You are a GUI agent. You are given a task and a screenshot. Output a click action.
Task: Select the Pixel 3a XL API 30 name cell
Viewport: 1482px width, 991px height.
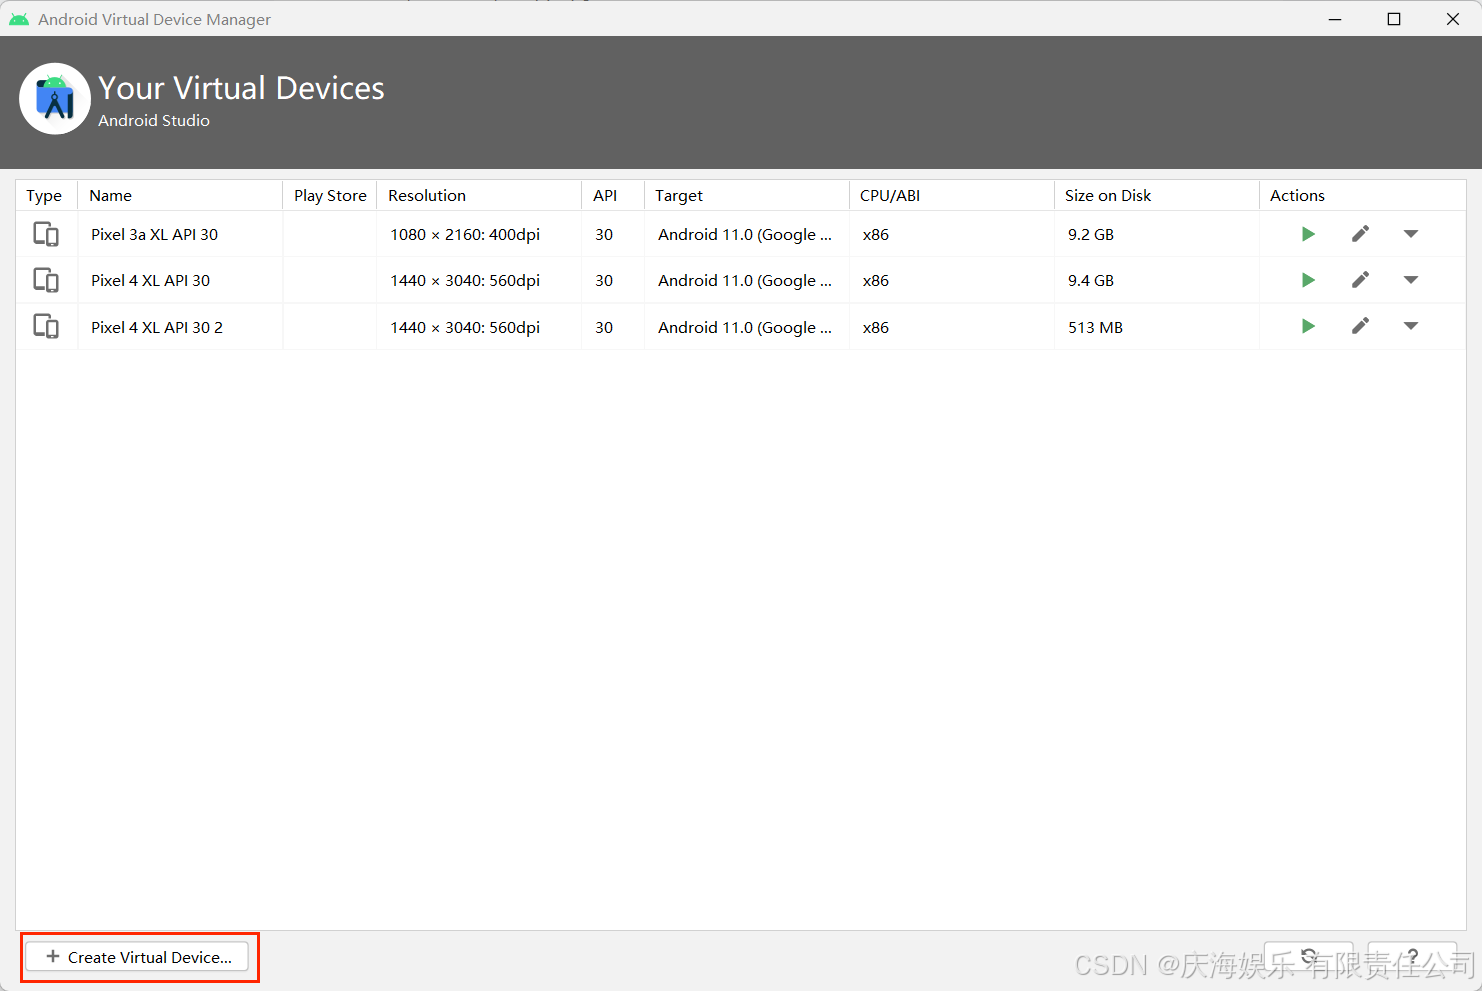tap(180, 234)
